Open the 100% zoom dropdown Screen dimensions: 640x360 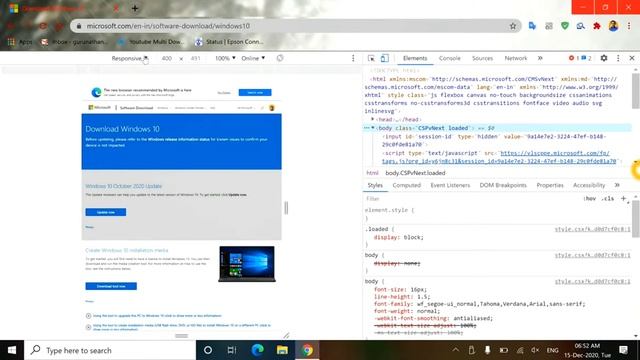(x=225, y=58)
